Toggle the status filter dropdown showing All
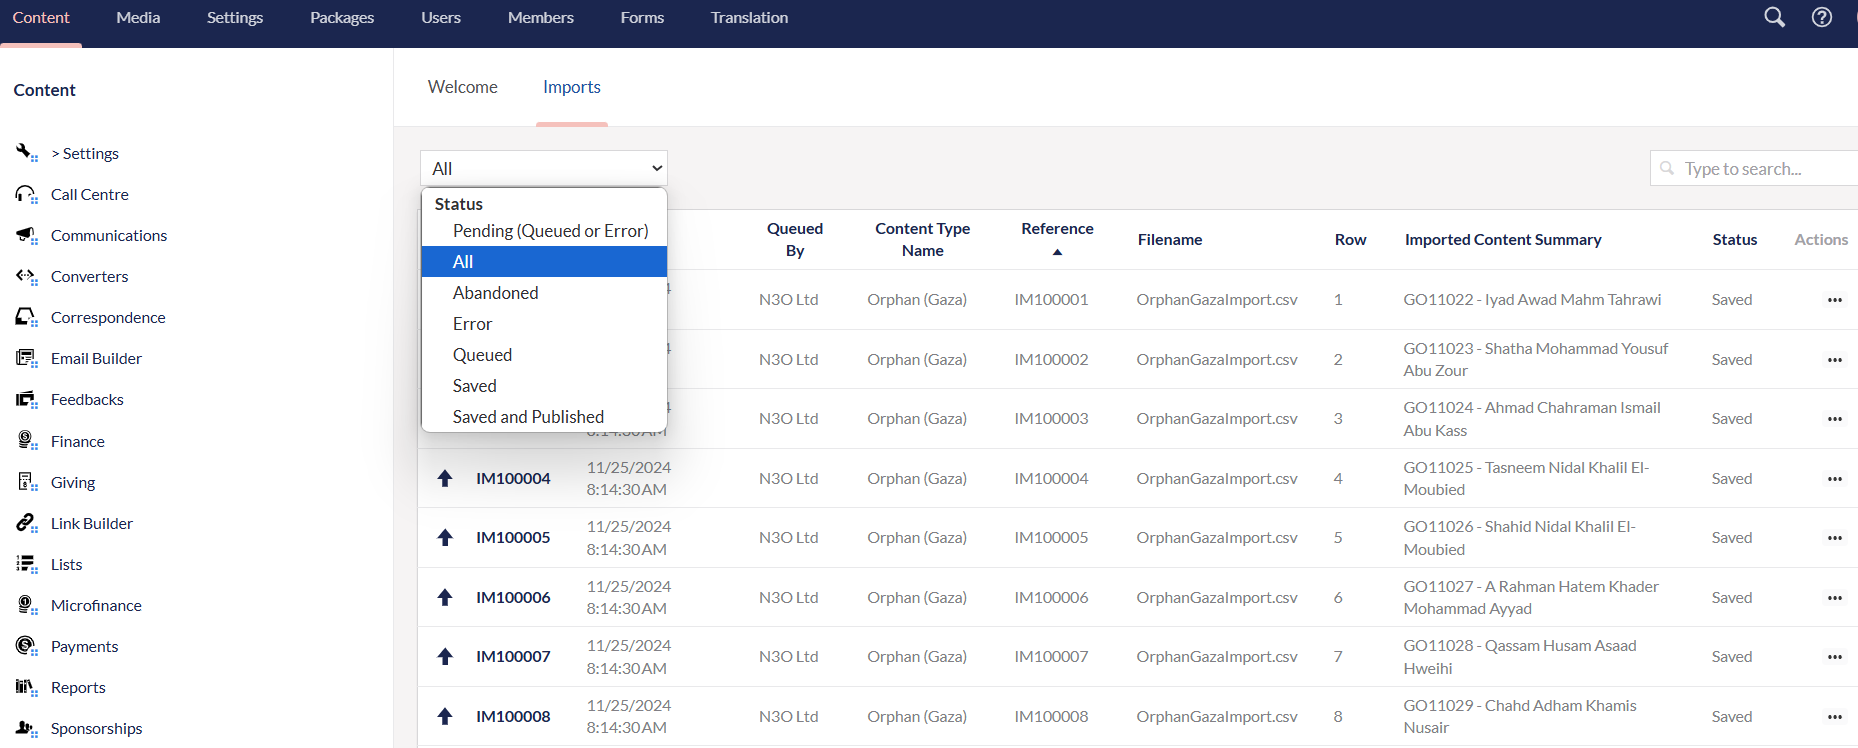 pyautogui.click(x=544, y=168)
